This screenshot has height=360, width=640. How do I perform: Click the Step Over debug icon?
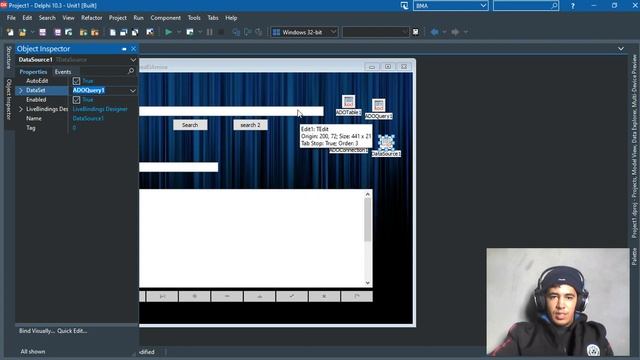click(x=247, y=32)
